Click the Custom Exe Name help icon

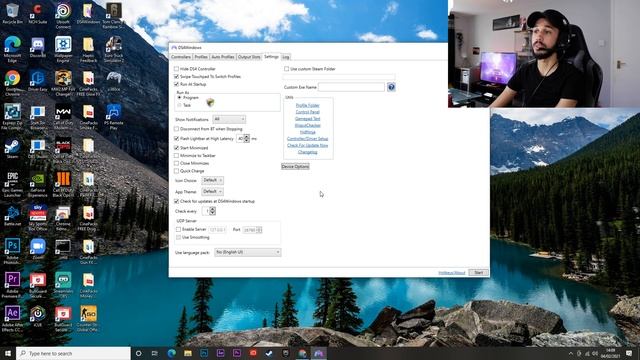(x=391, y=87)
